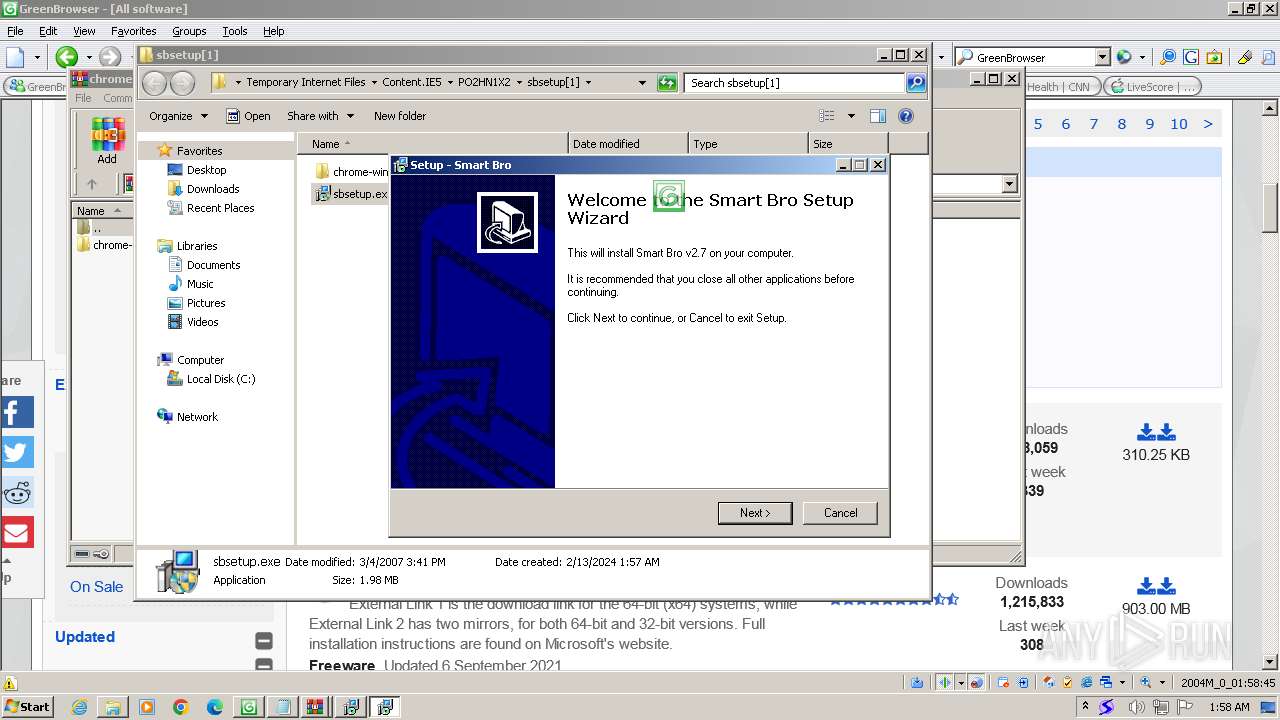Go to page 10 of software list
The width and height of the screenshot is (1280, 720).
click(1179, 124)
